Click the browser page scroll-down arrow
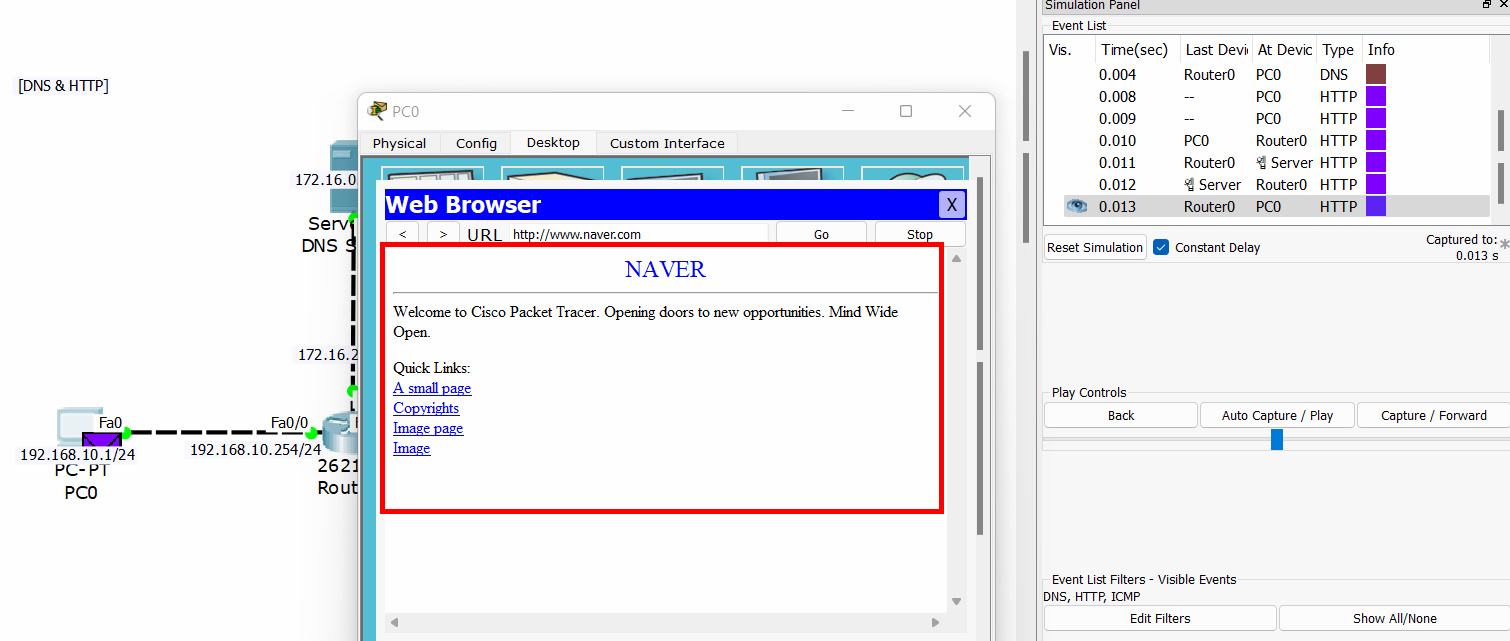 pyautogui.click(x=956, y=601)
